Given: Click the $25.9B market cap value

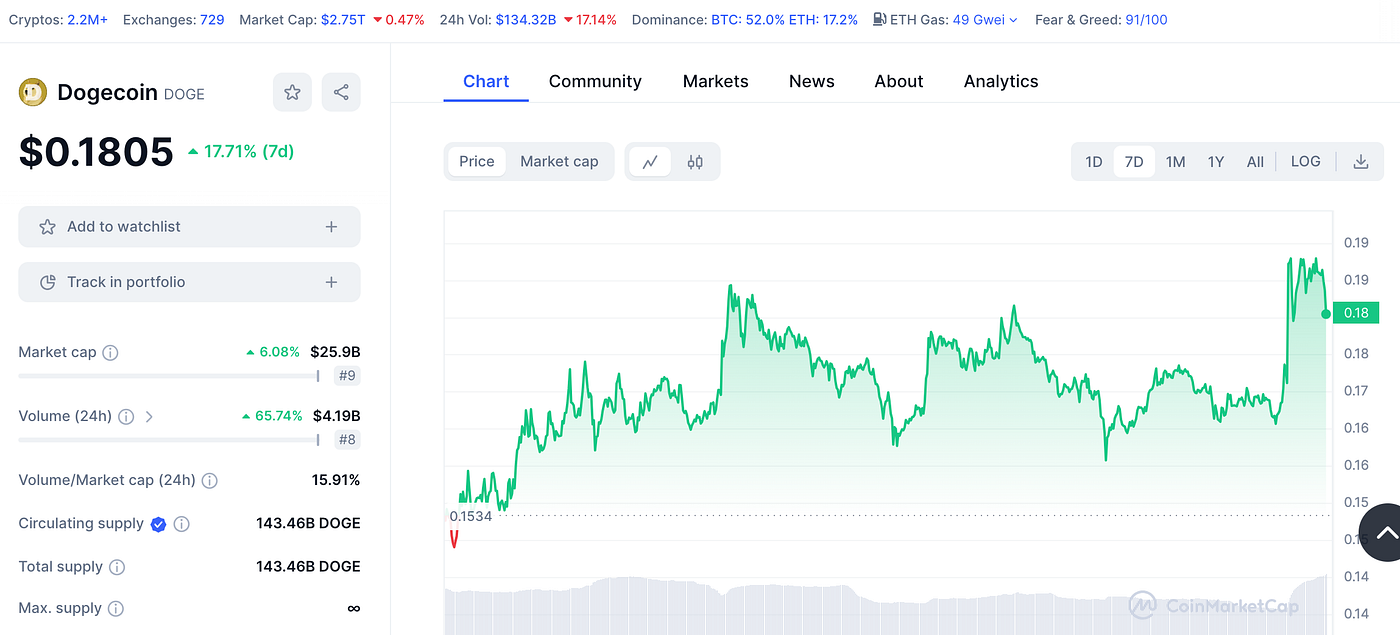Looking at the screenshot, I should [x=335, y=352].
